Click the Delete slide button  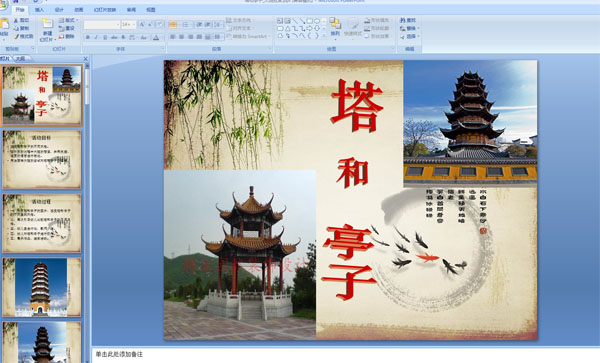pos(67,36)
